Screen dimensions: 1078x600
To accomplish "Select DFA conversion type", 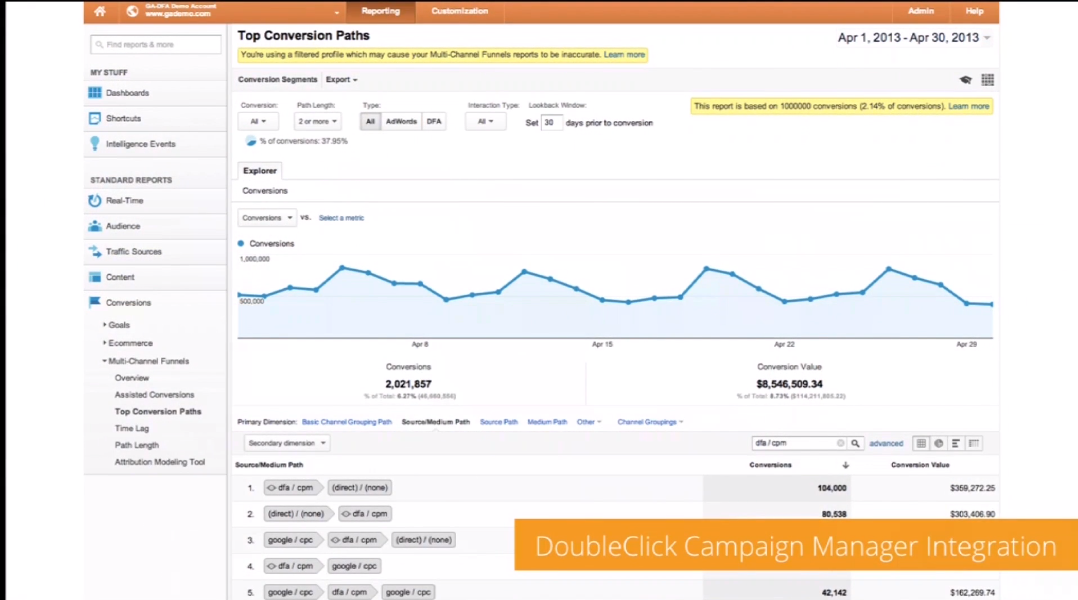I will [433, 121].
